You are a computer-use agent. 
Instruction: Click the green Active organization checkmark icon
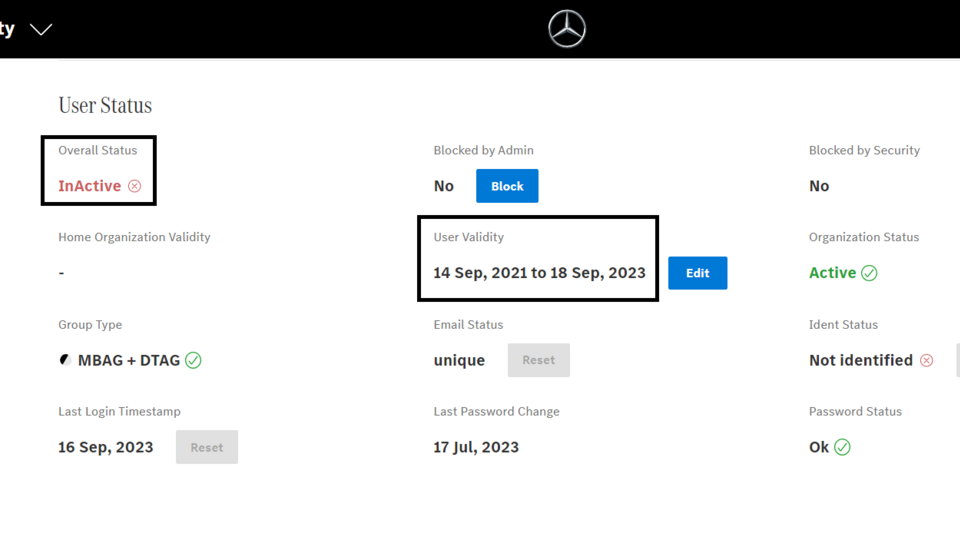[869, 273]
